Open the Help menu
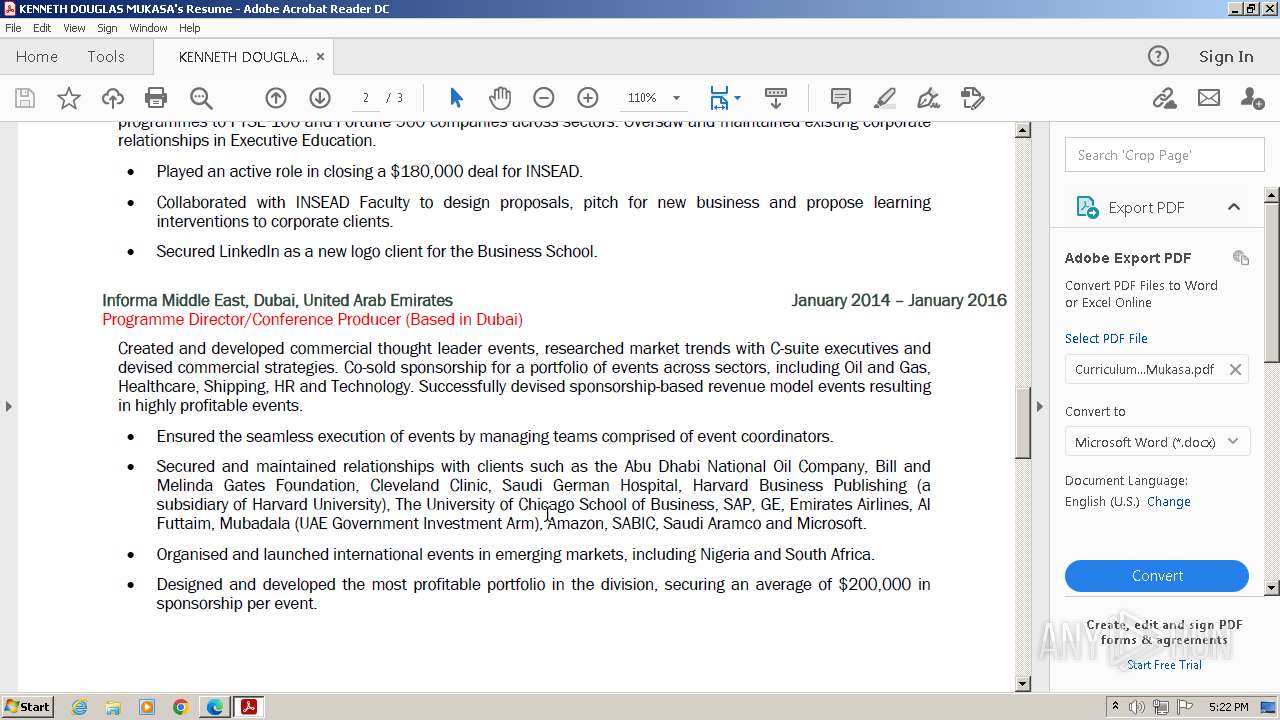 coord(189,28)
